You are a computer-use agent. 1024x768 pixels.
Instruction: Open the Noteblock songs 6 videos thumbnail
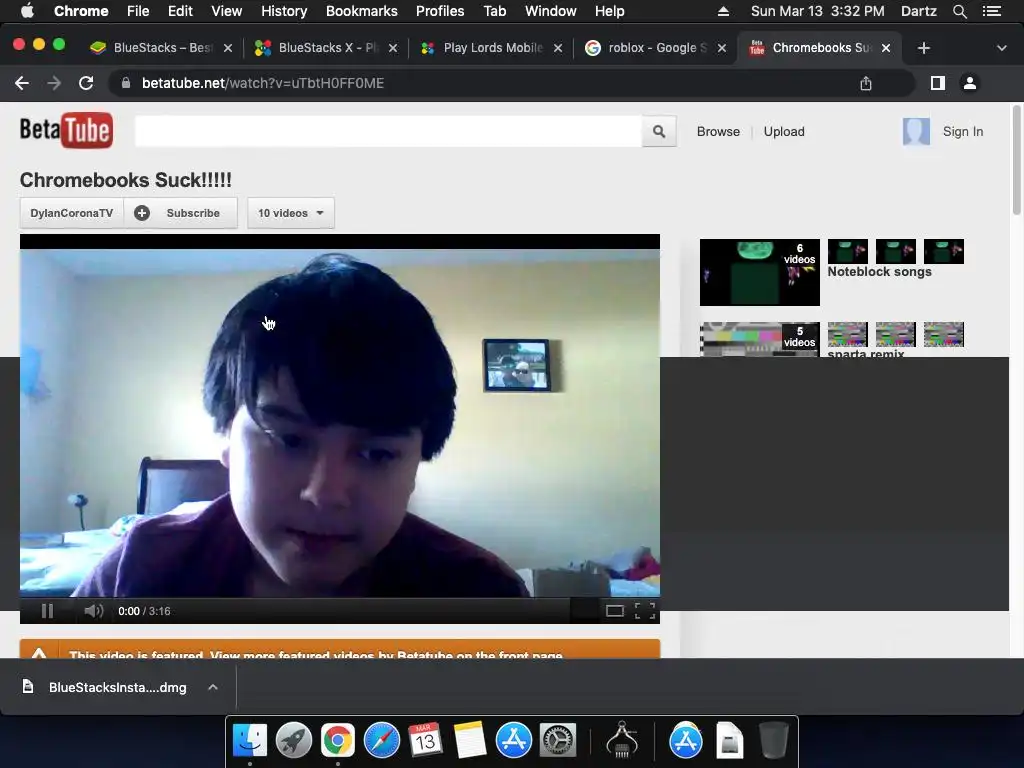pos(760,272)
